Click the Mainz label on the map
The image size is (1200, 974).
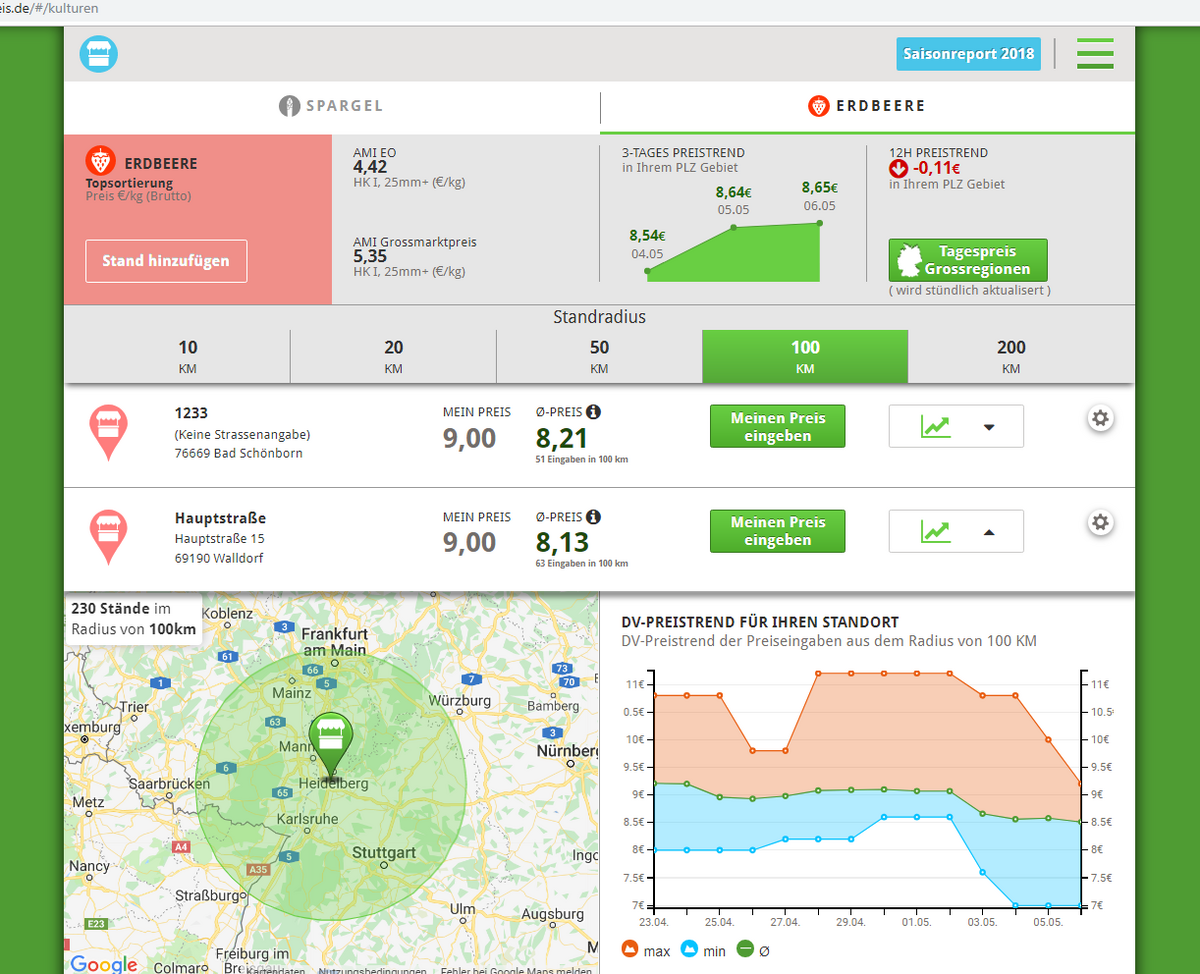pyautogui.click(x=292, y=692)
